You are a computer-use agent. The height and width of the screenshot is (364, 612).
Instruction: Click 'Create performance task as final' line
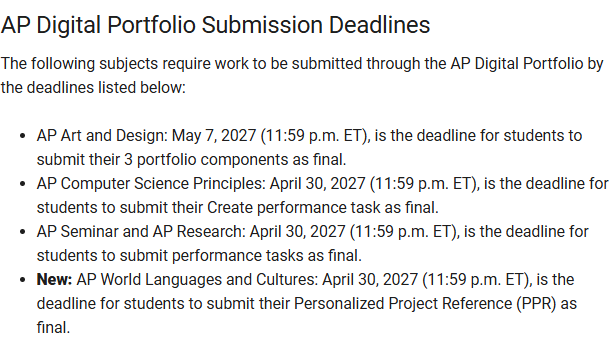point(323,208)
